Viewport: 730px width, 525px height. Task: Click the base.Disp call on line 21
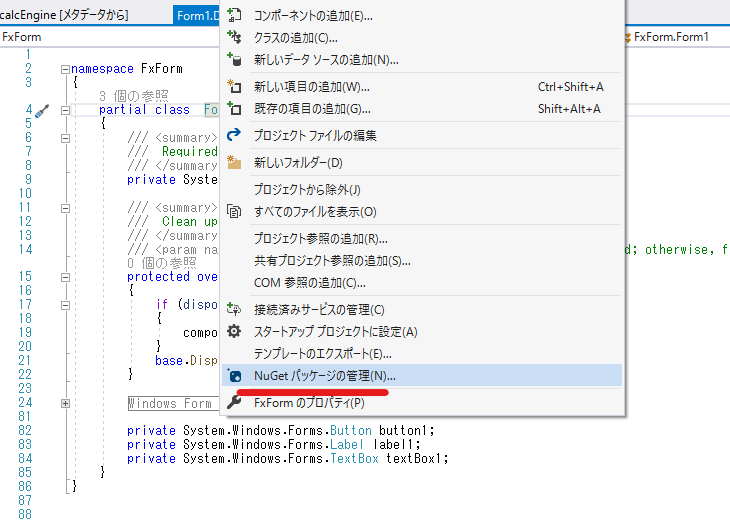pyautogui.click(x=186, y=361)
